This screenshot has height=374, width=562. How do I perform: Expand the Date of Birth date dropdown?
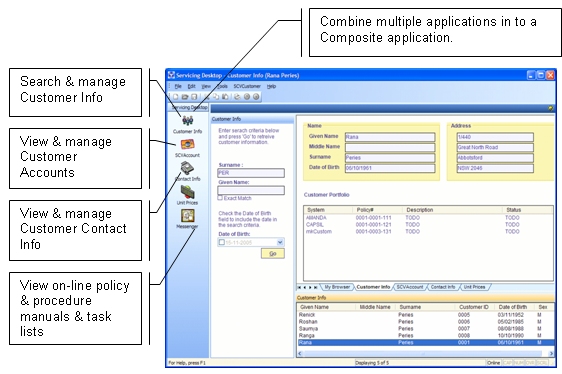(280, 242)
